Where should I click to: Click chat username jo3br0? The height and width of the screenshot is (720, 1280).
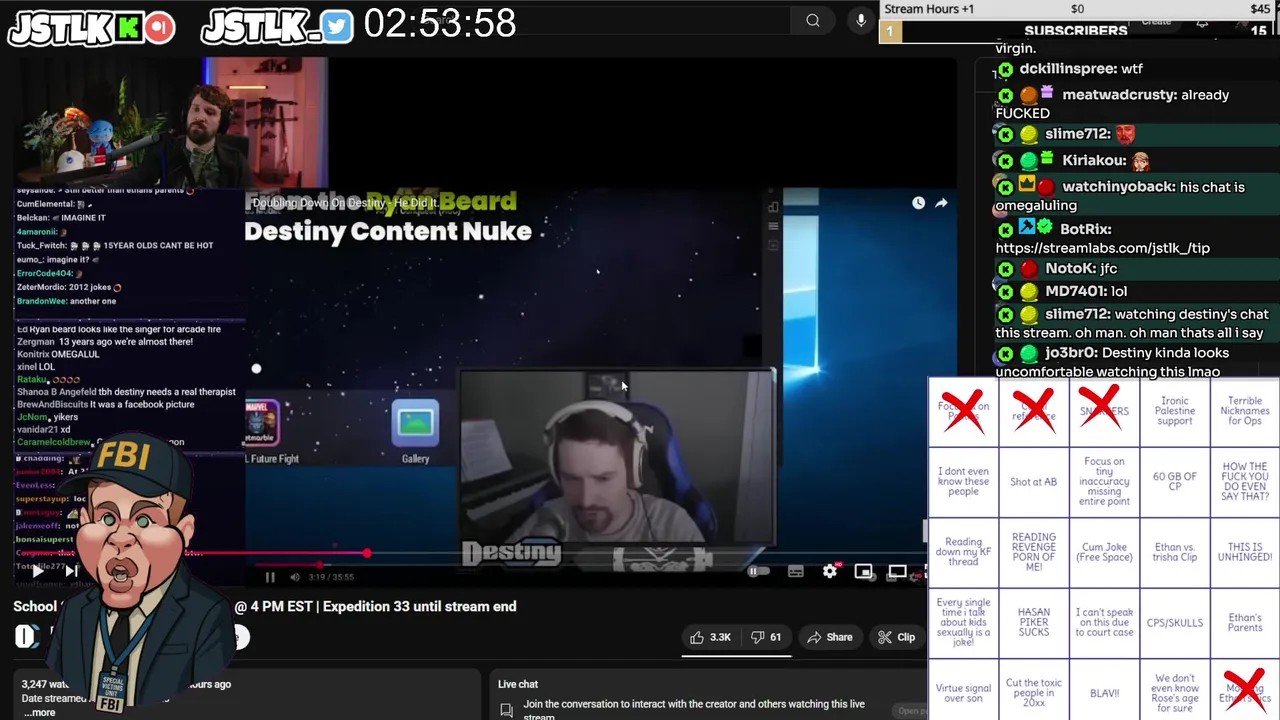tap(1070, 353)
